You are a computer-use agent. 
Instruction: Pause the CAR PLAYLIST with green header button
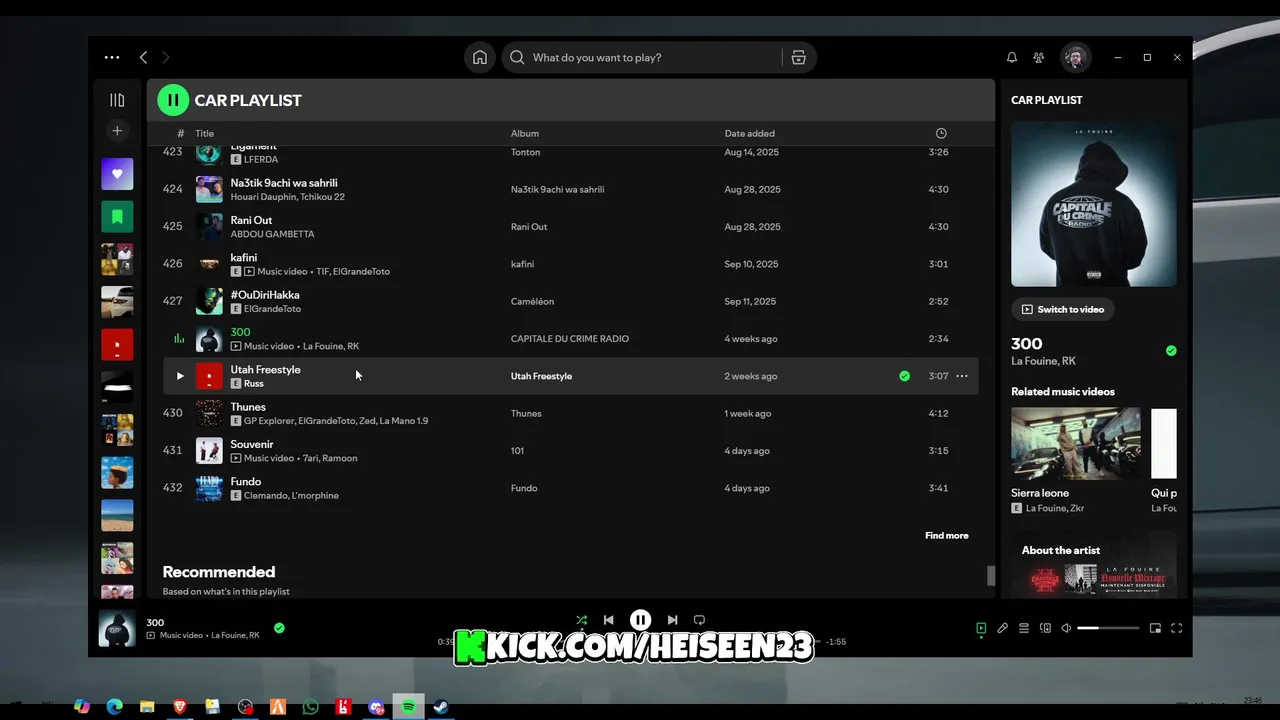(173, 100)
